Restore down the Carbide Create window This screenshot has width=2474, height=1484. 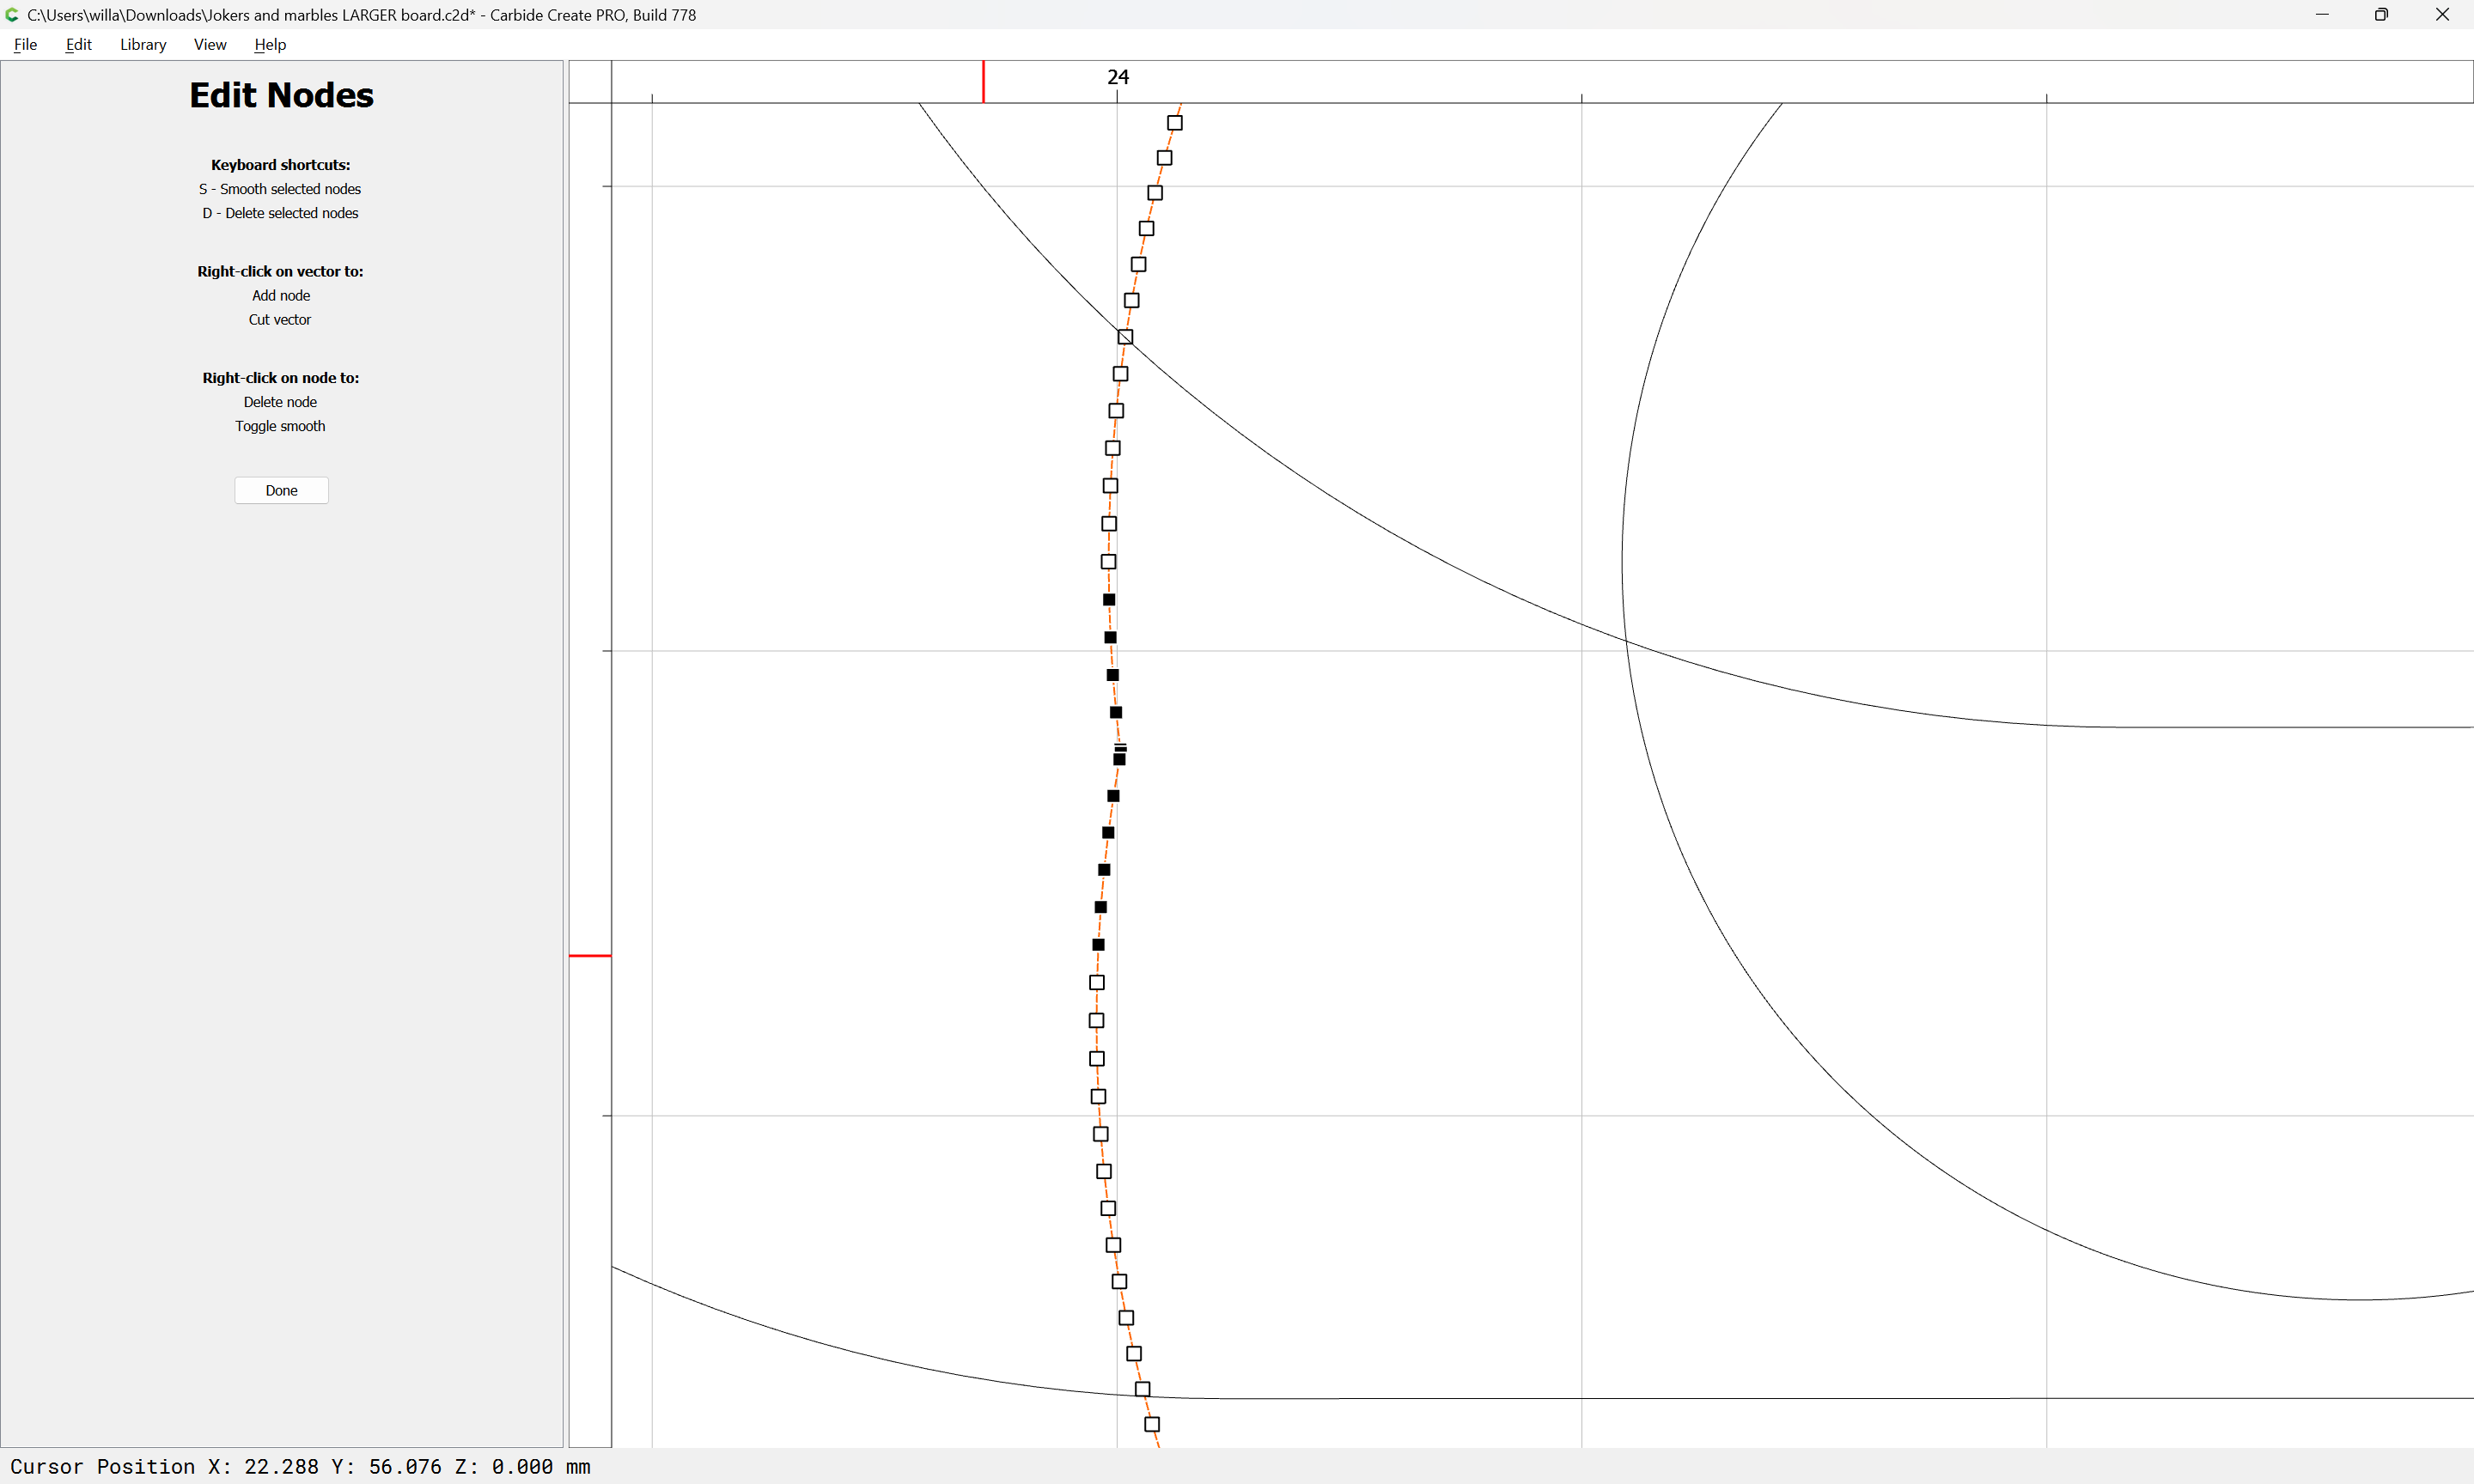[2382, 15]
